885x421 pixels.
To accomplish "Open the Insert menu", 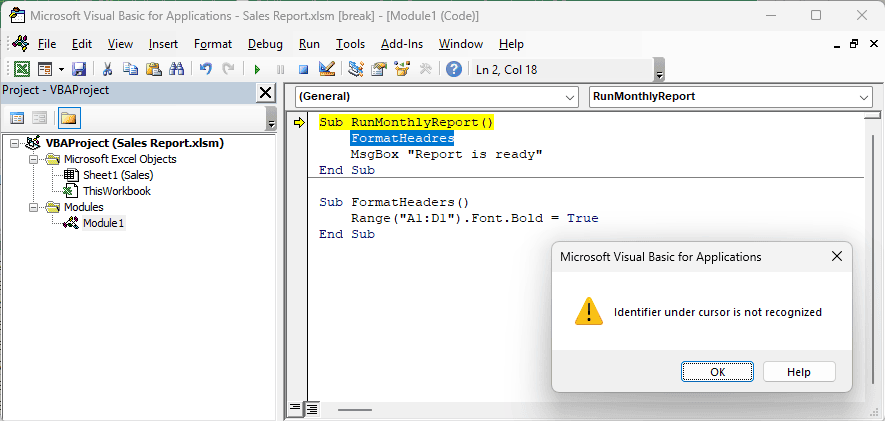I will [163, 44].
